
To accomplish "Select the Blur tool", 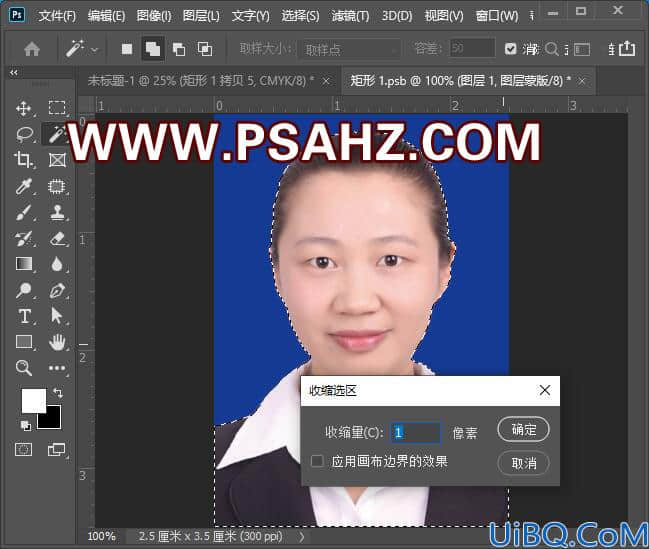I will tap(57, 264).
